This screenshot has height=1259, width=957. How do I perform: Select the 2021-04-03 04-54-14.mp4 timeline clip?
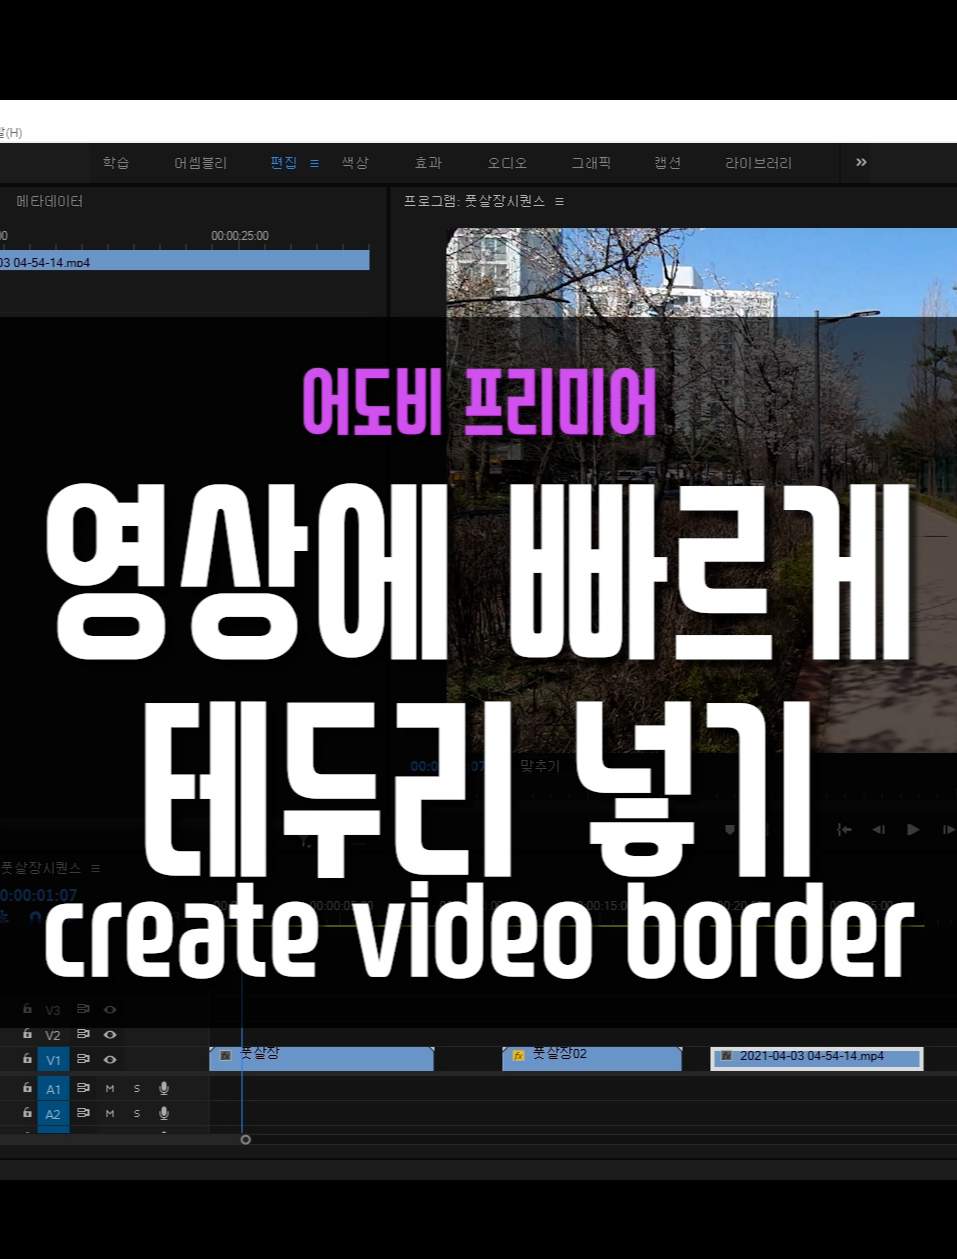[x=817, y=1058]
